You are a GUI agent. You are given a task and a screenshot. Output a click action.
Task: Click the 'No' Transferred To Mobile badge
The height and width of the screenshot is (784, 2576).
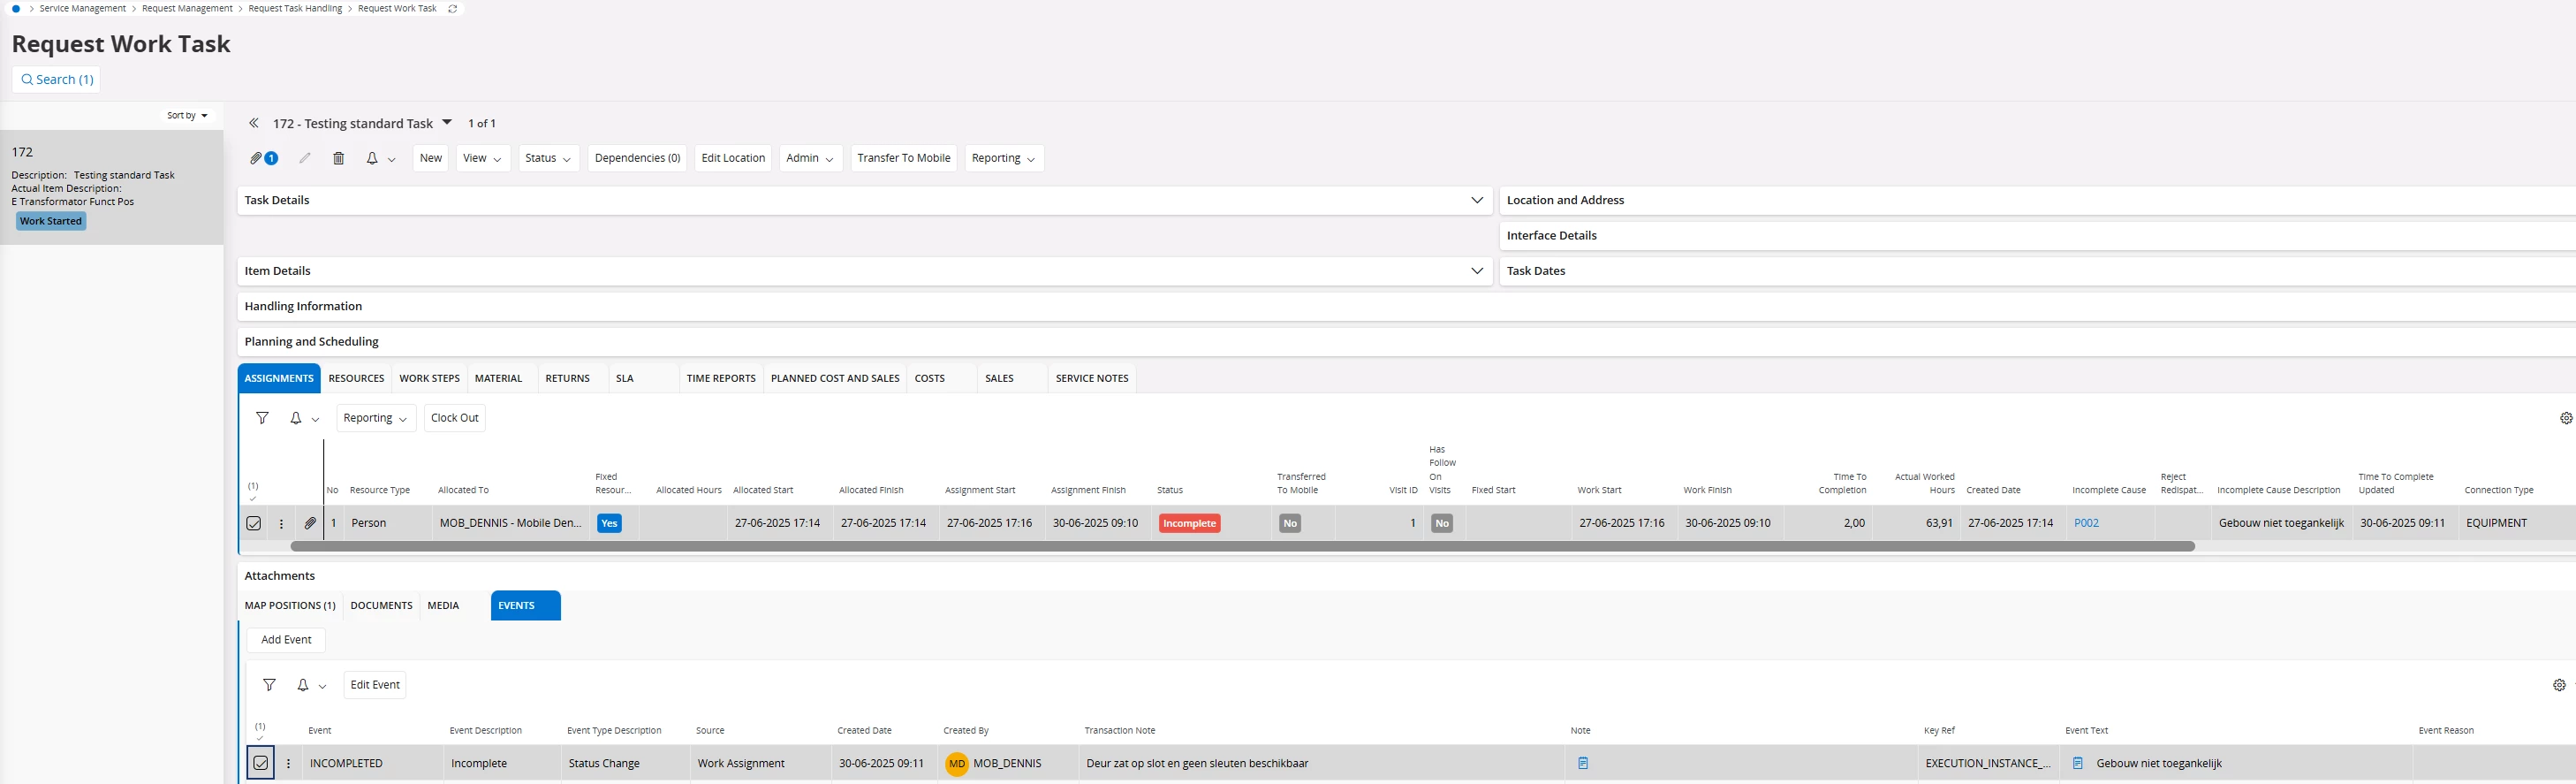[1290, 523]
